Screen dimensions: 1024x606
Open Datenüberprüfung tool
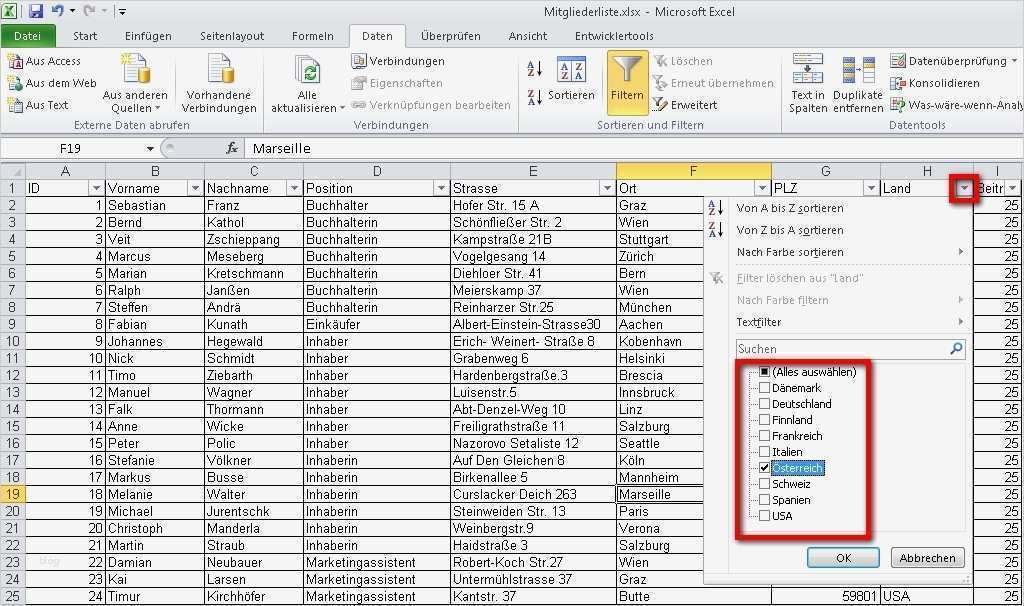click(x=953, y=61)
